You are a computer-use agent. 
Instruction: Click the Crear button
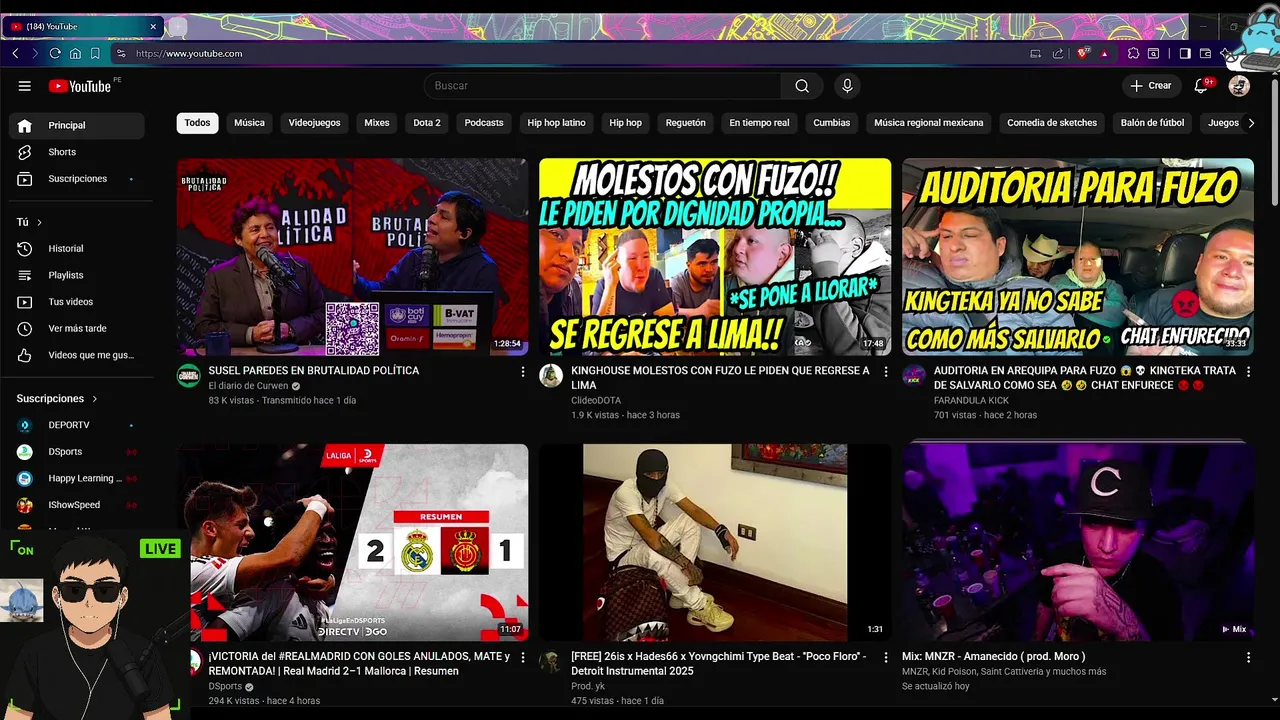(1151, 86)
